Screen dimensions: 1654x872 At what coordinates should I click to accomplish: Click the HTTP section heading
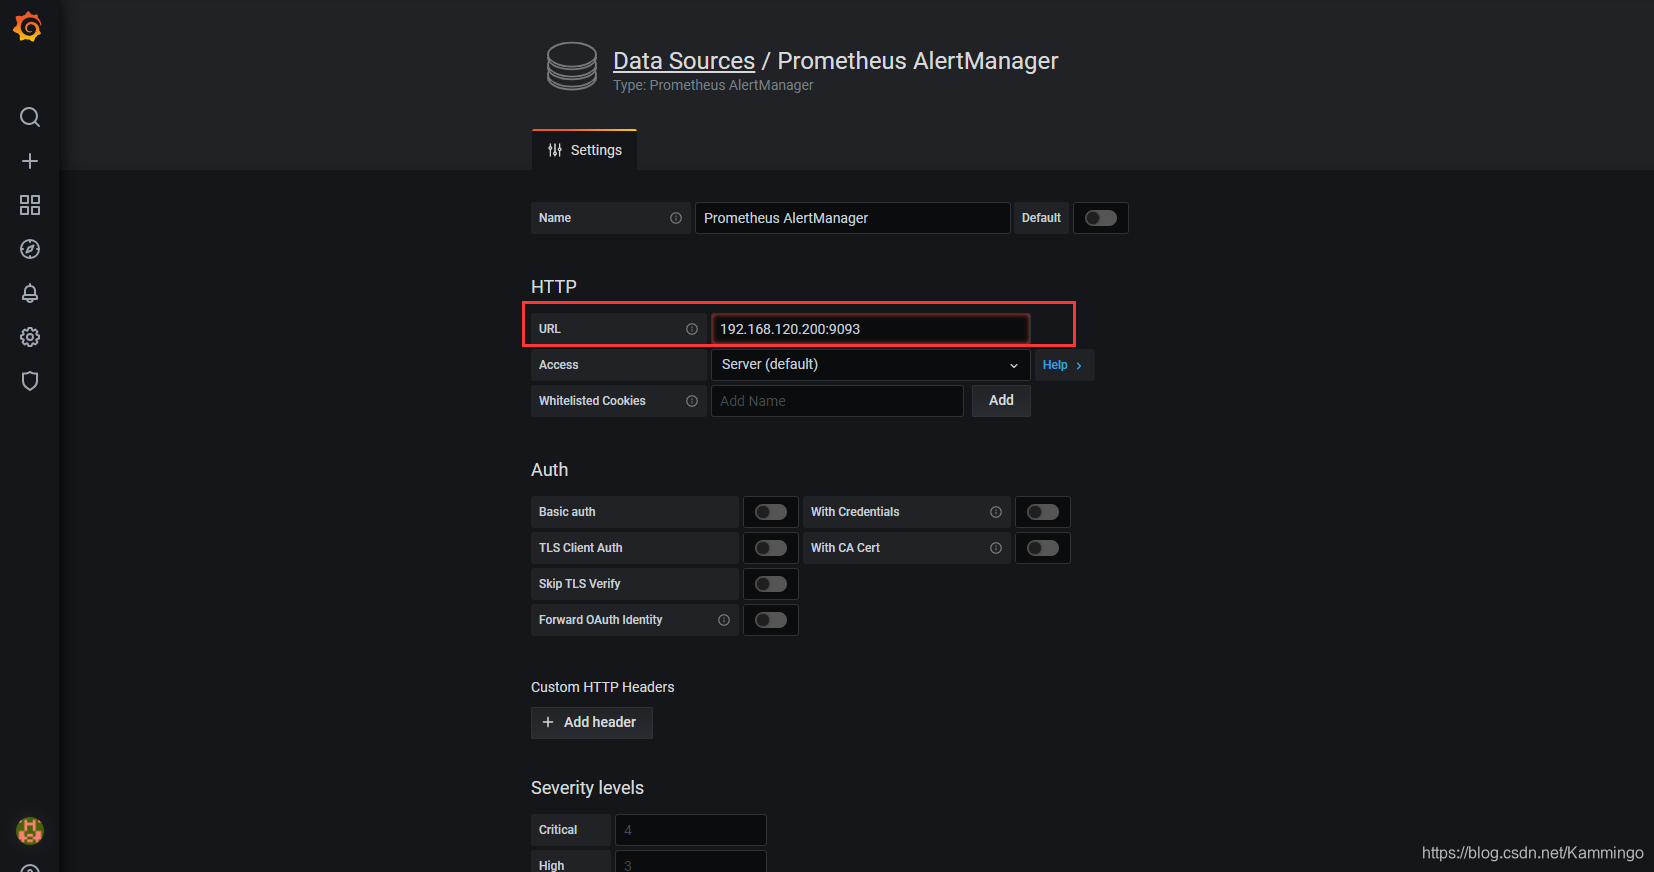coord(554,287)
